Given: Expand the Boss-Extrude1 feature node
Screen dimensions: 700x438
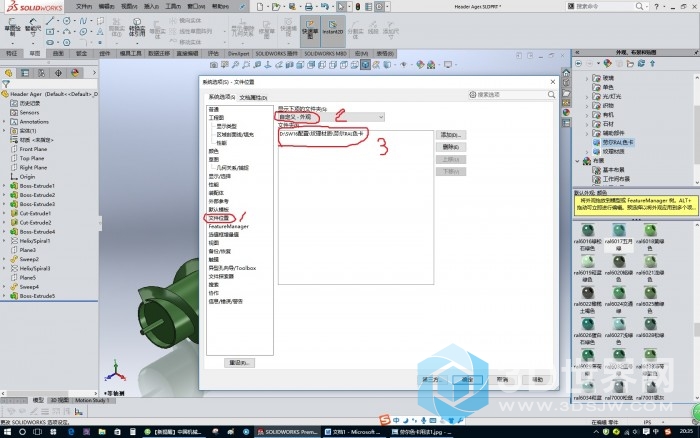Looking at the screenshot, I should 6,185.
